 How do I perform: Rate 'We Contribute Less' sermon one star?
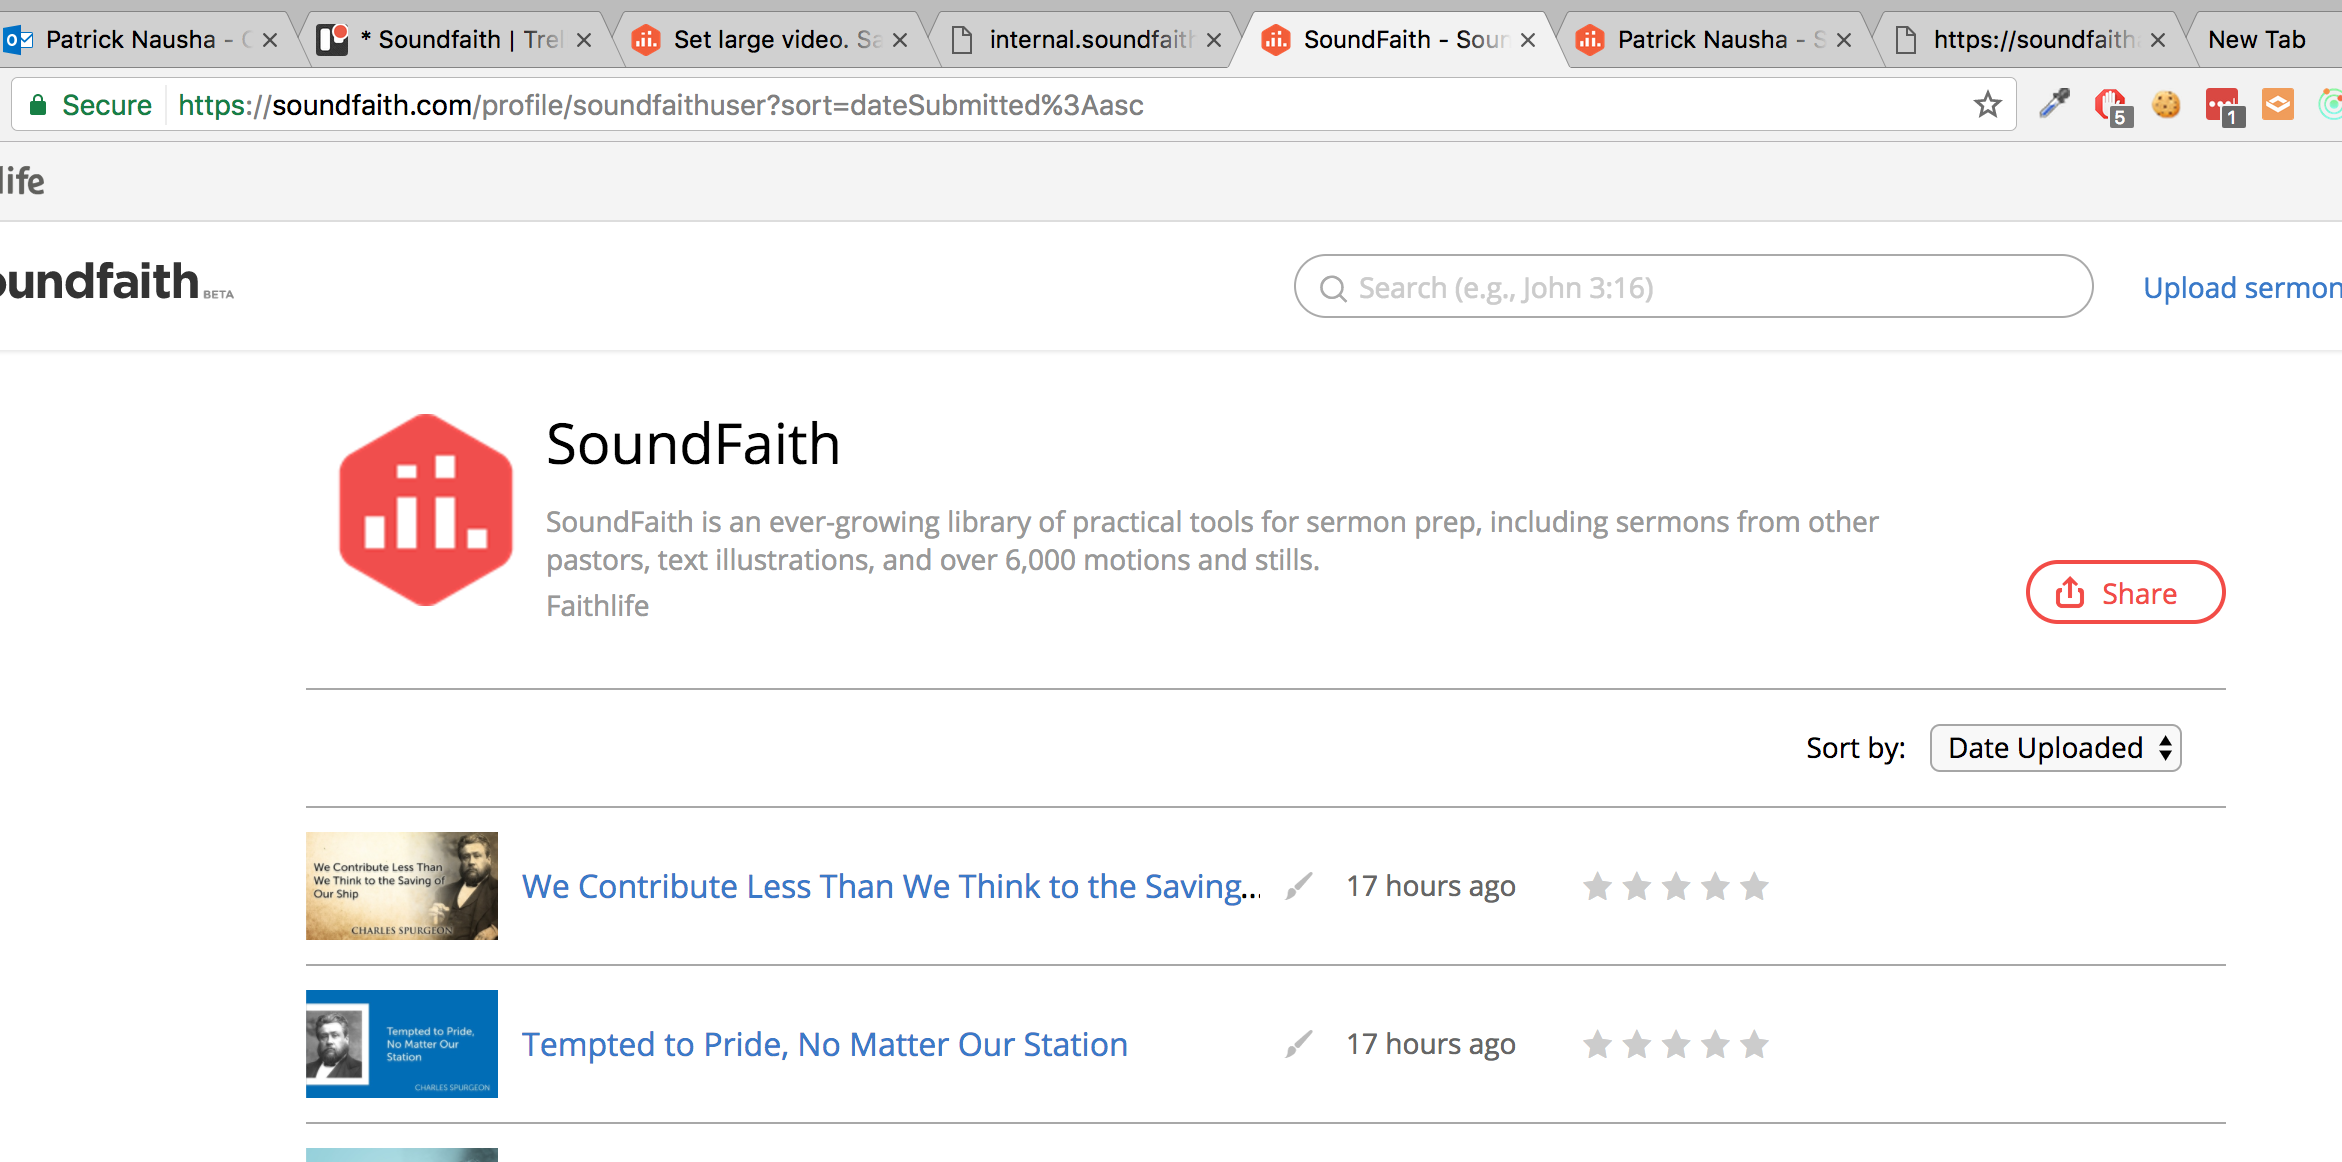1597,886
